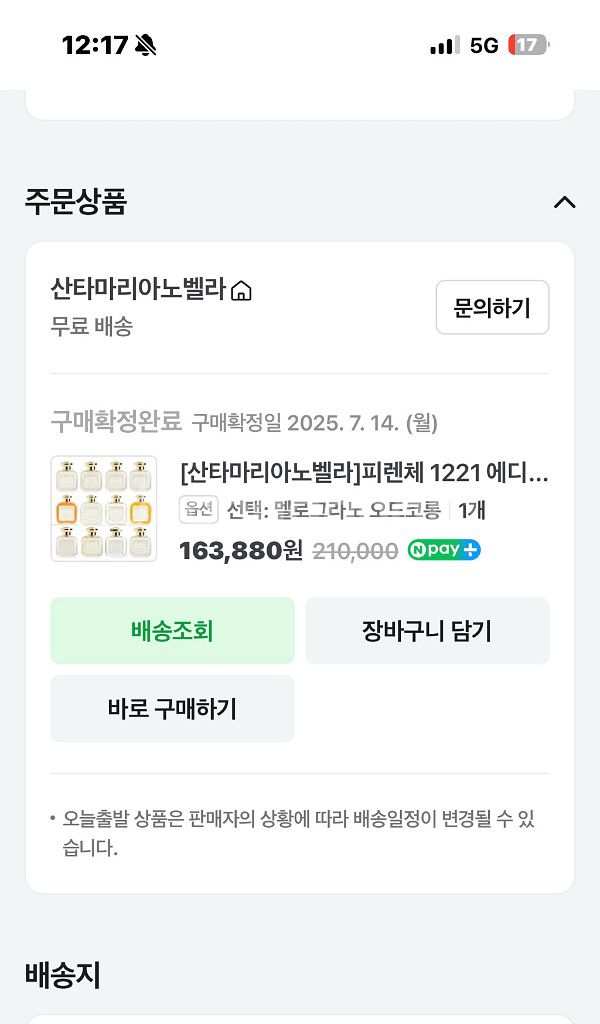Tap the 5G network indicator
600x1024 pixels.
point(484,44)
